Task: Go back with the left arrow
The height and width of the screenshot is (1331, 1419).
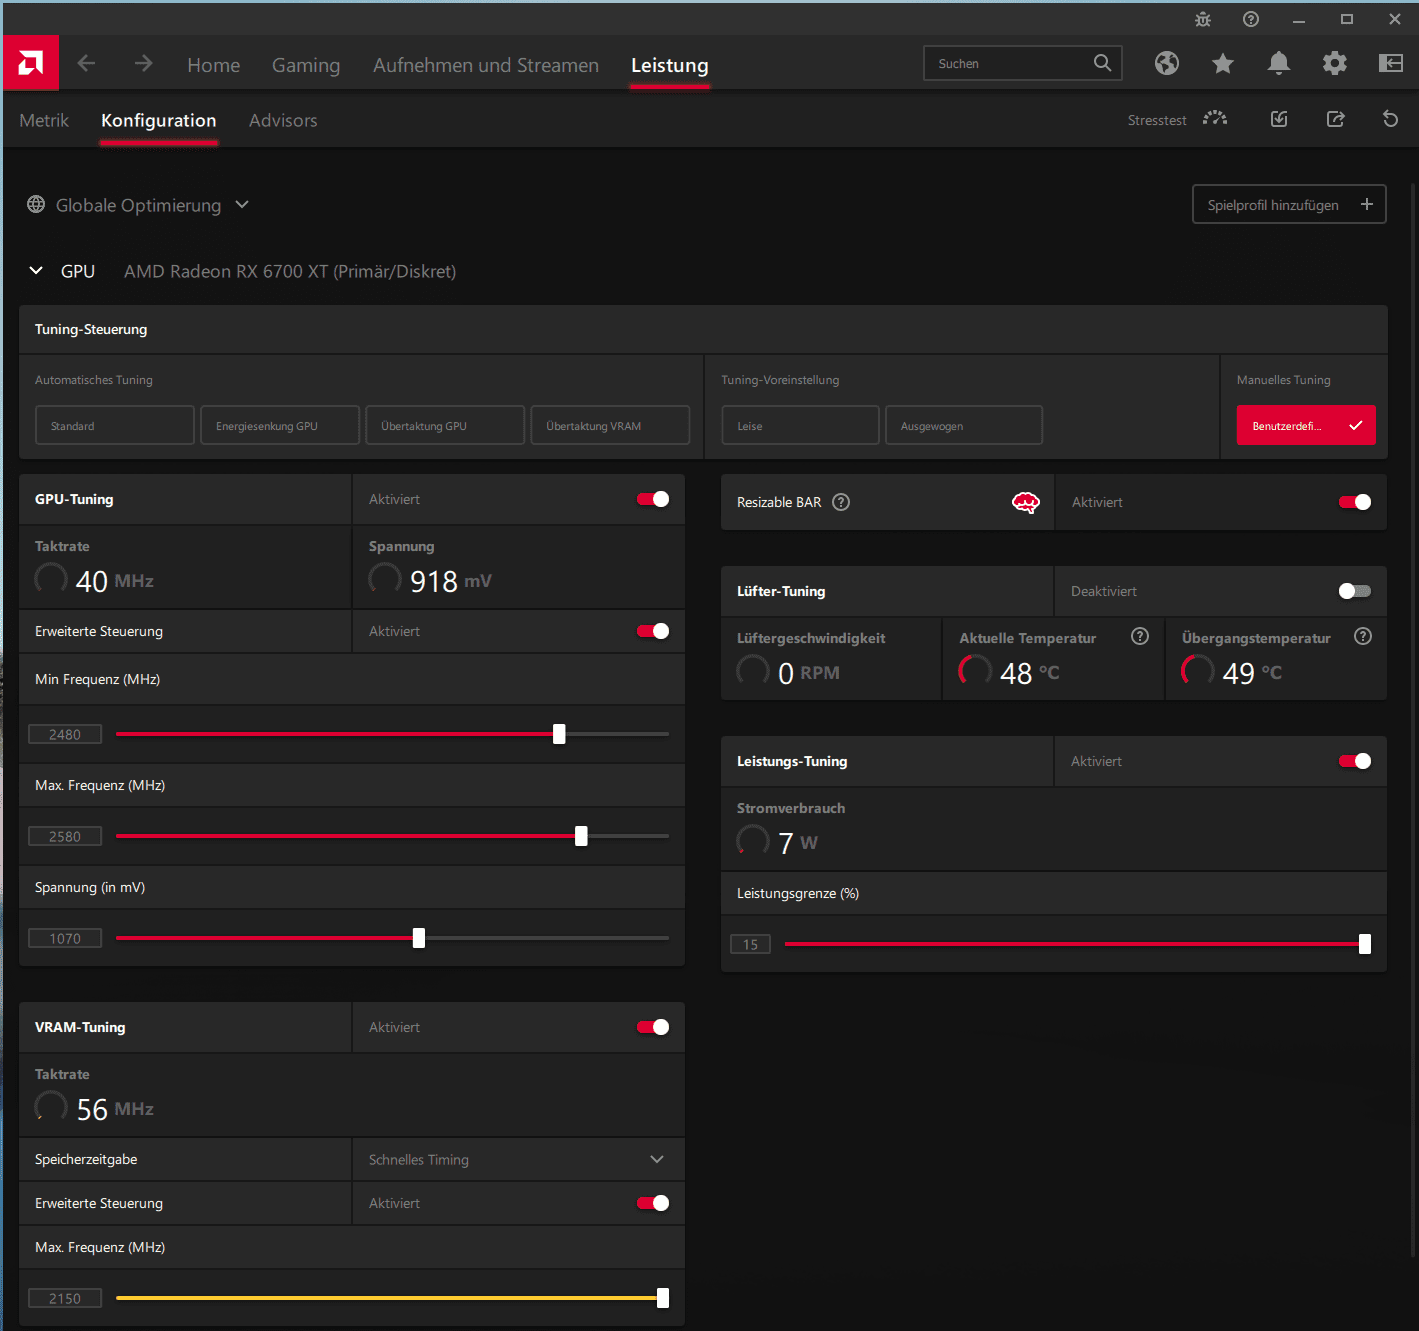Action: tap(86, 64)
